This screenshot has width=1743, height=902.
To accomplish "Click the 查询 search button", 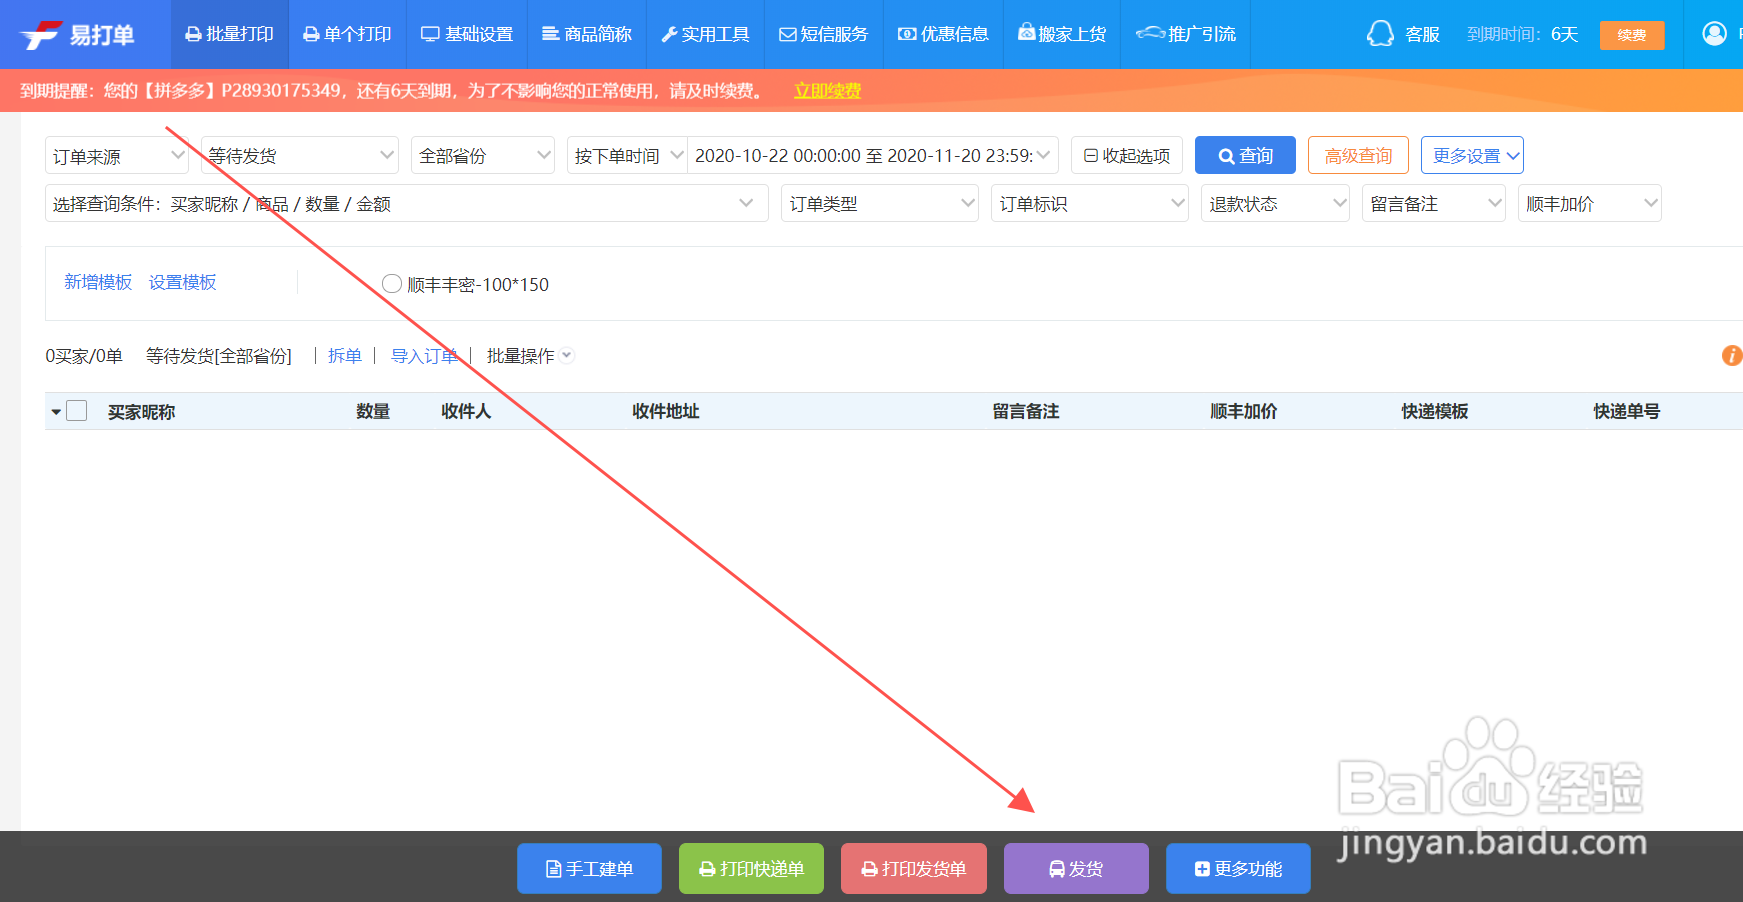I will 1244,155.
